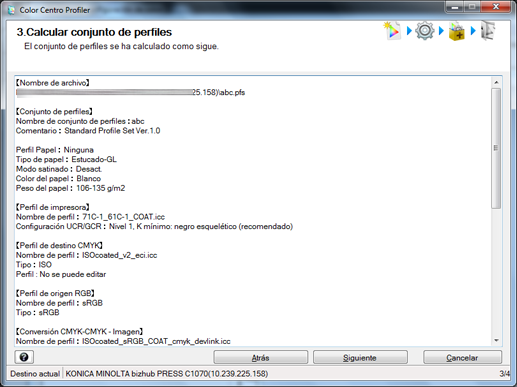
Task: Click the 3/4 page indicator in status bar
Action: pos(504,374)
